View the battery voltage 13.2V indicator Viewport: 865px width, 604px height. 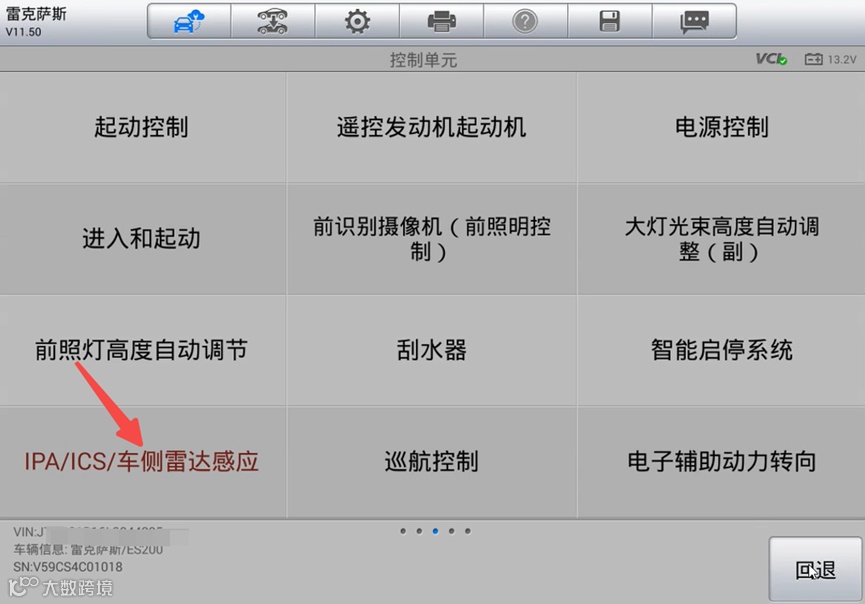click(x=830, y=59)
